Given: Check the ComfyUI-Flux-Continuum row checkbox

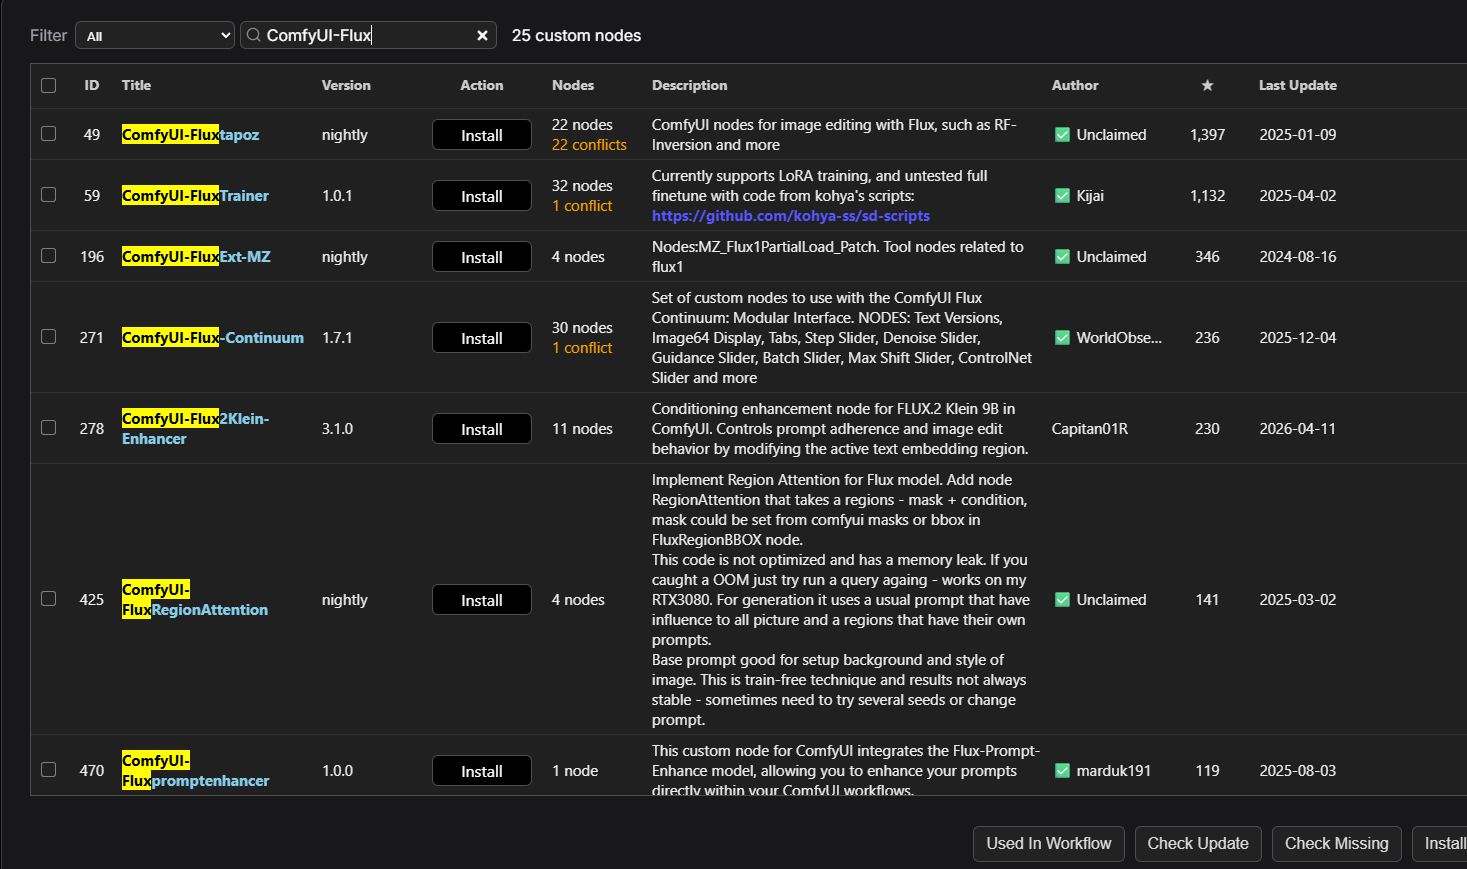Looking at the screenshot, I should tap(48, 337).
